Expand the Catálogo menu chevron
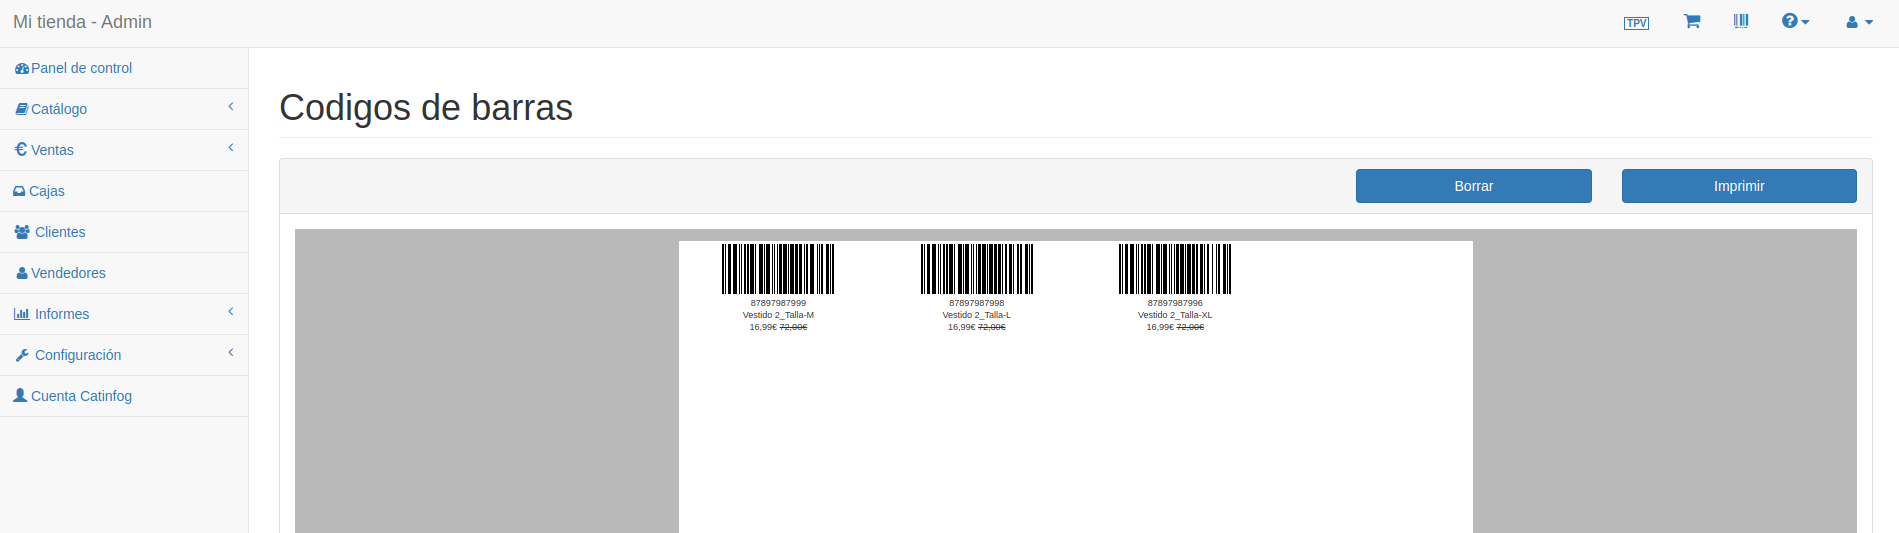This screenshot has width=1899, height=533. point(231,106)
